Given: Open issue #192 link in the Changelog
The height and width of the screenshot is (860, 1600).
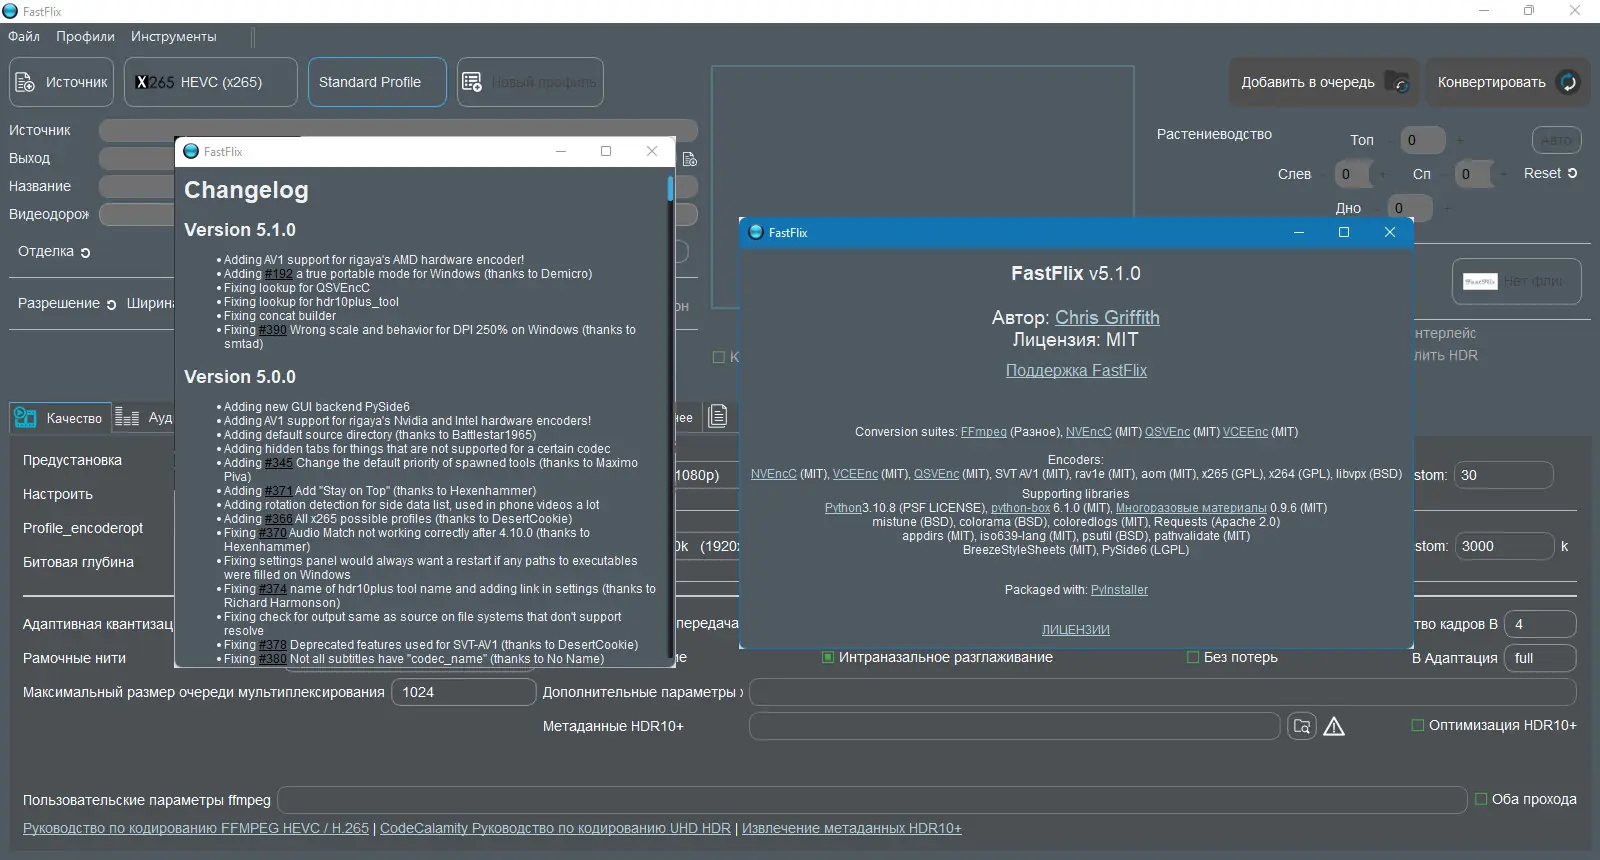Looking at the screenshot, I should [x=279, y=274].
